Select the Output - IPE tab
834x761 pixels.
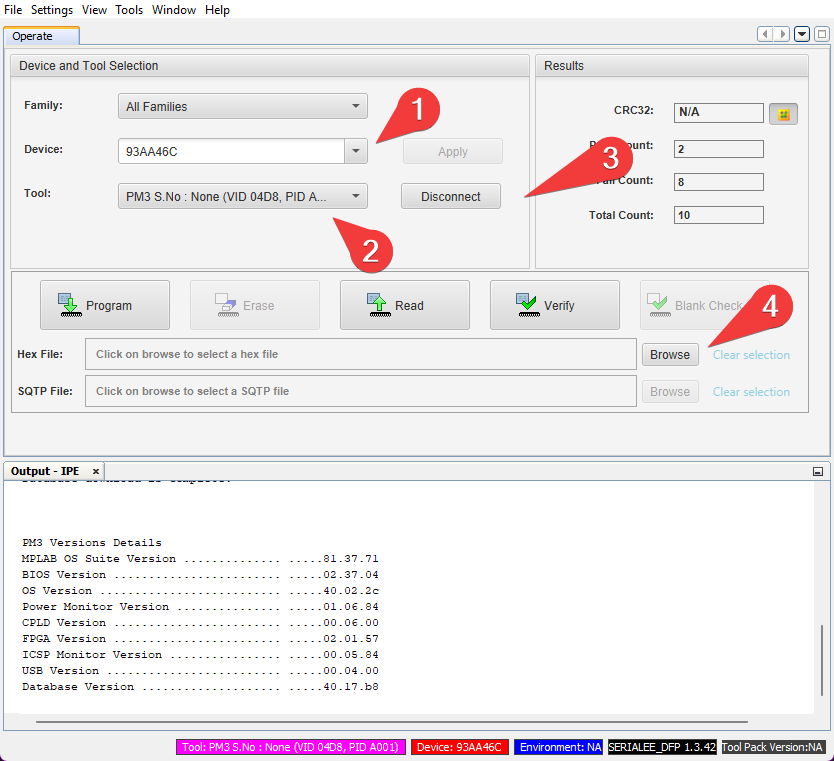click(x=45, y=471)
